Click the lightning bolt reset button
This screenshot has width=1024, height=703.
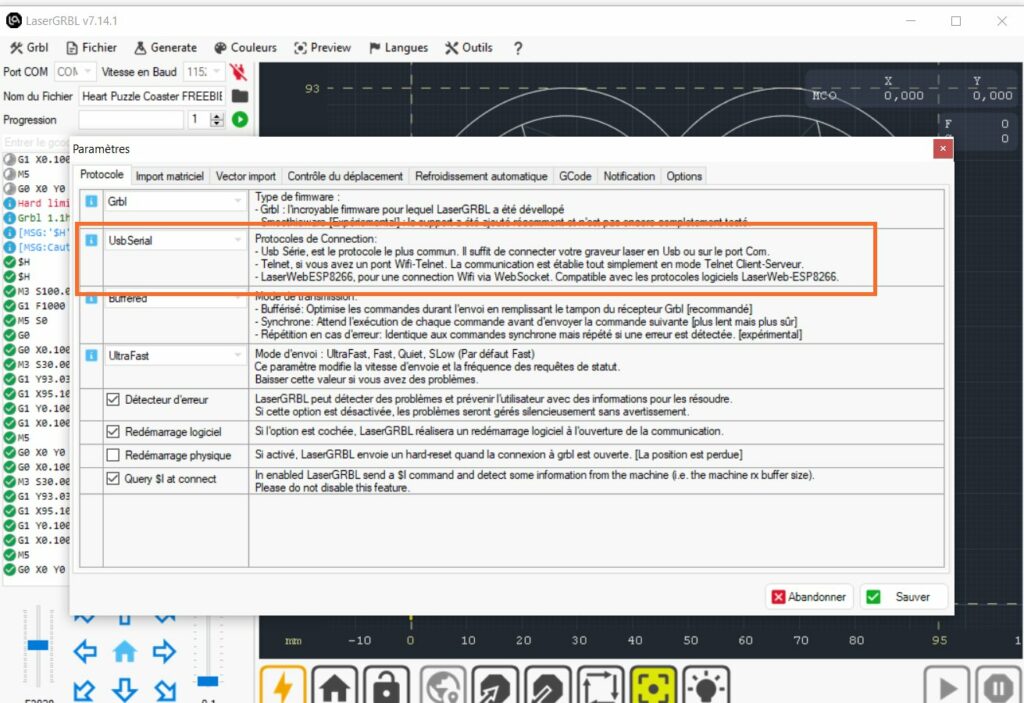pos(282,686)
